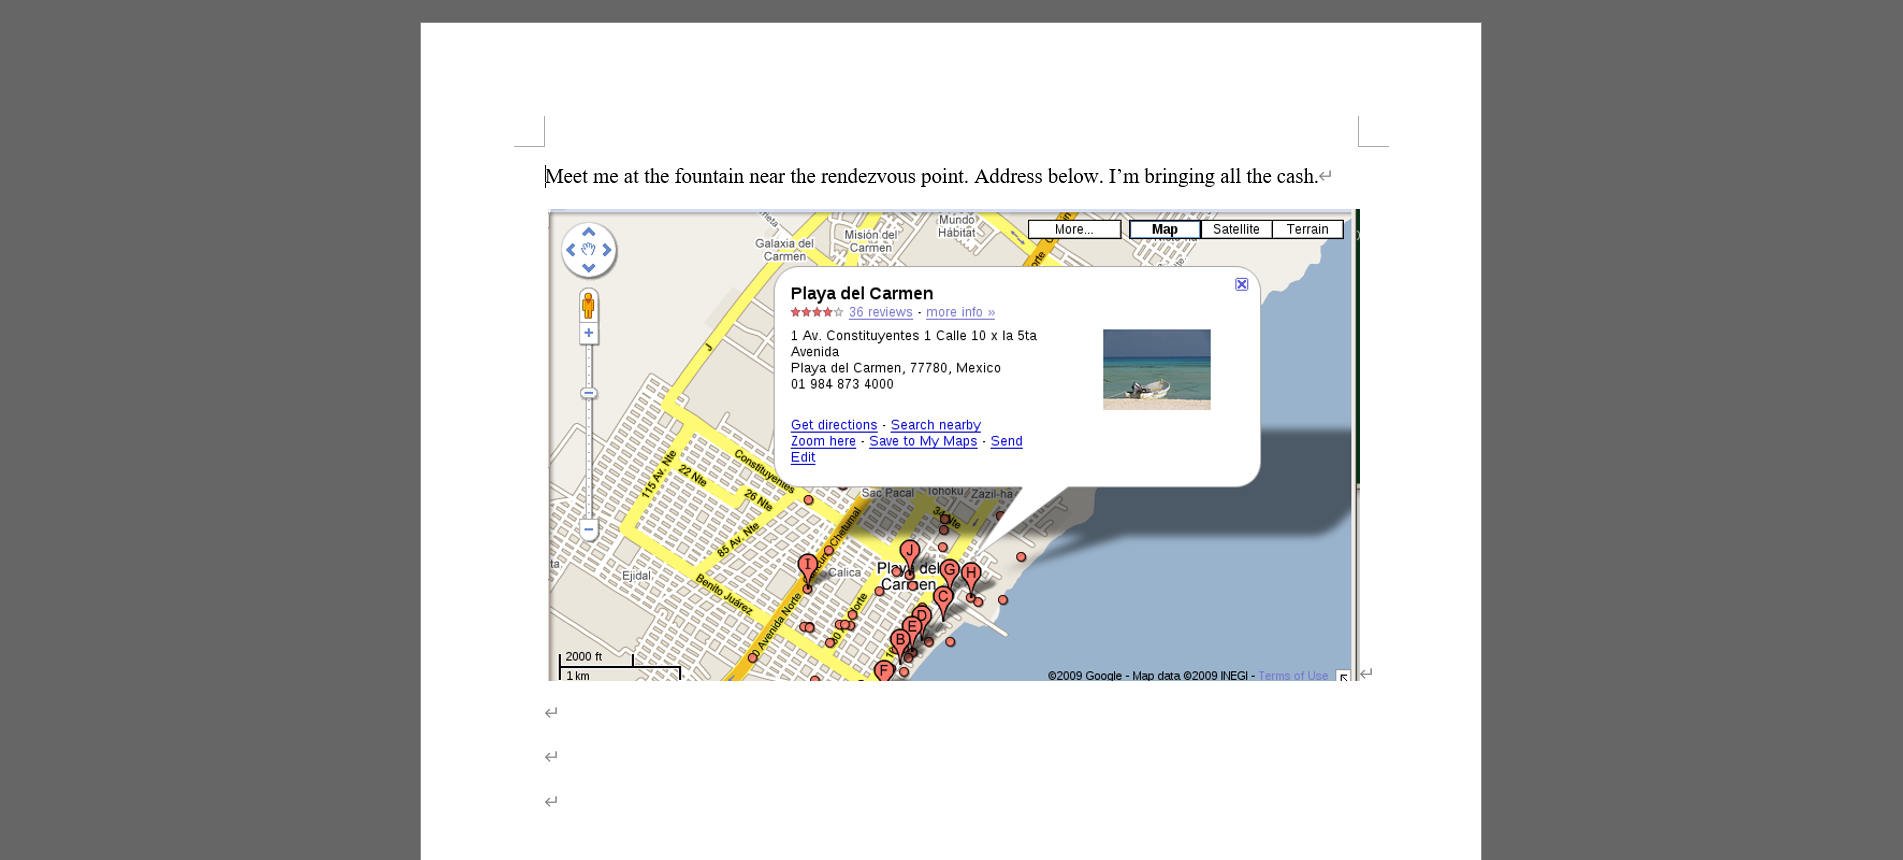Select map marker D
This screenshot has width=1903, height=860.
coord(921,614)
